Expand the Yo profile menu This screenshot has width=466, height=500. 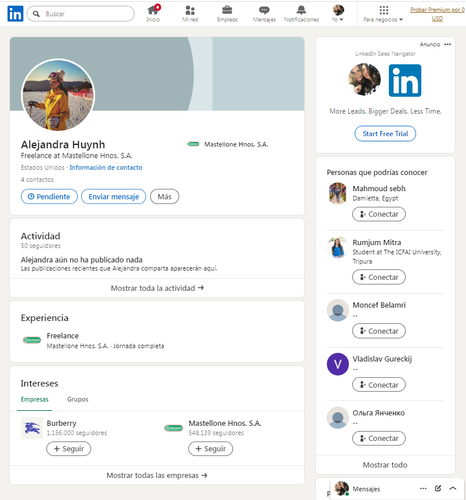(338, 14)
